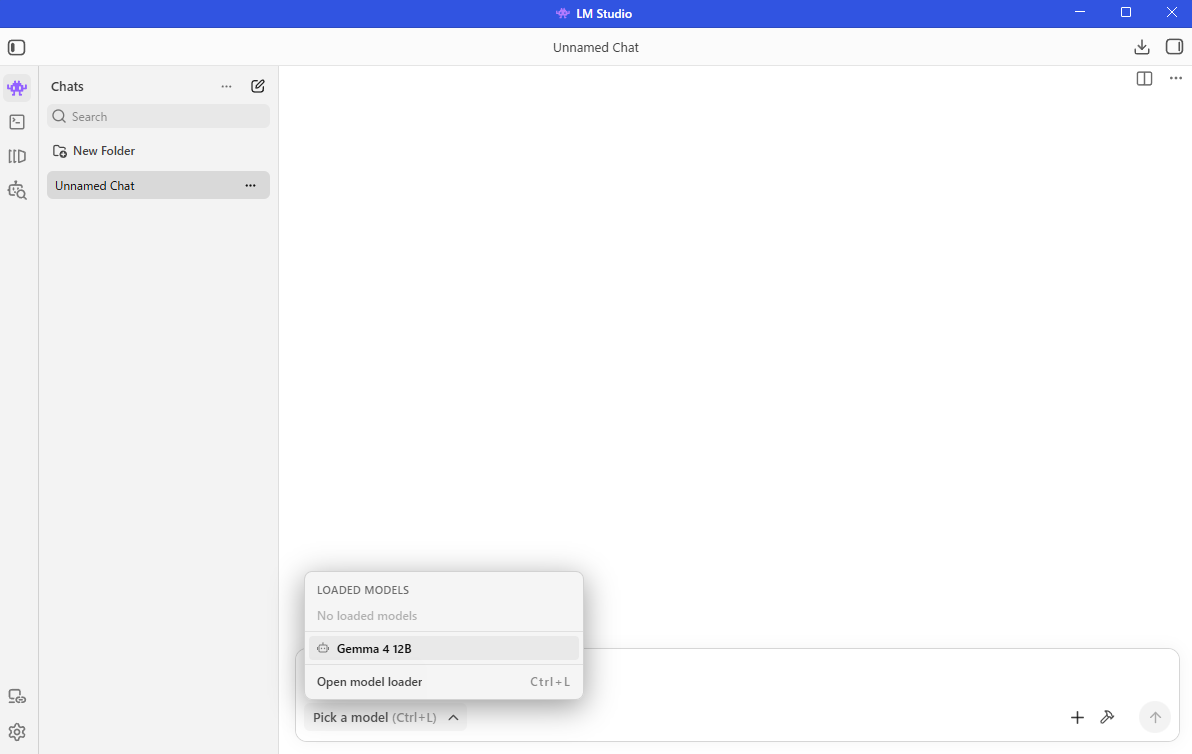This screenshot has width=1192, height=754.
Task: Open the Chat view alien icon
Action: click(x=17, y=88)
